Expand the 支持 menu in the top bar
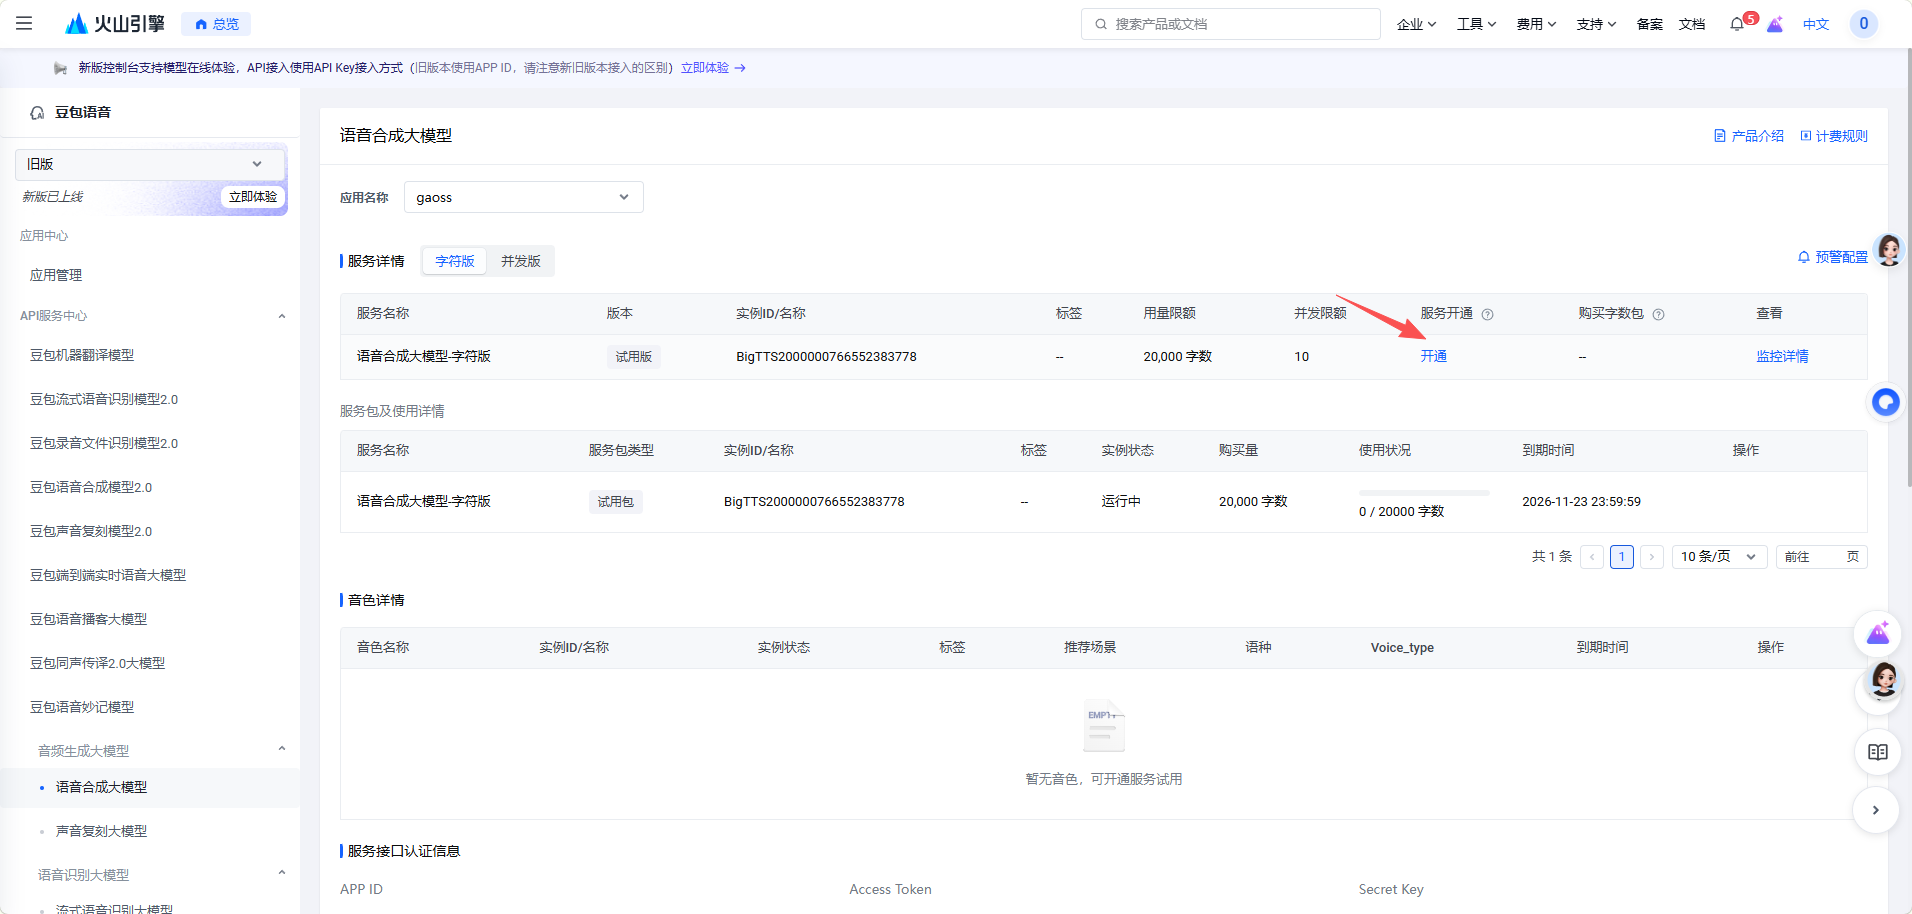The width and height of the screenshot is (1912, 914). pos(1597,24)
